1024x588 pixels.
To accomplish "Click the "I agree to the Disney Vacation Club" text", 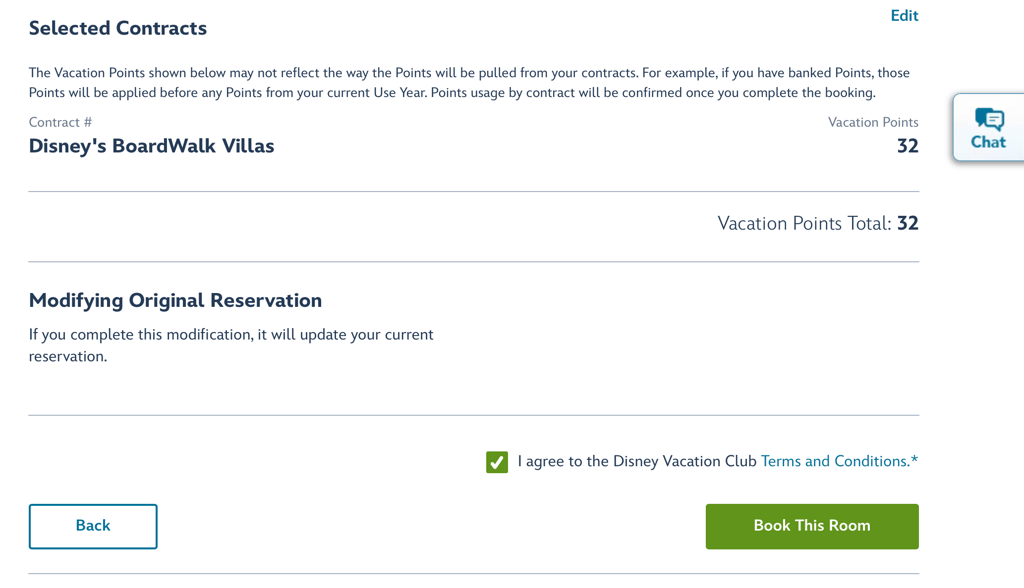I will [x=637, y=461].
